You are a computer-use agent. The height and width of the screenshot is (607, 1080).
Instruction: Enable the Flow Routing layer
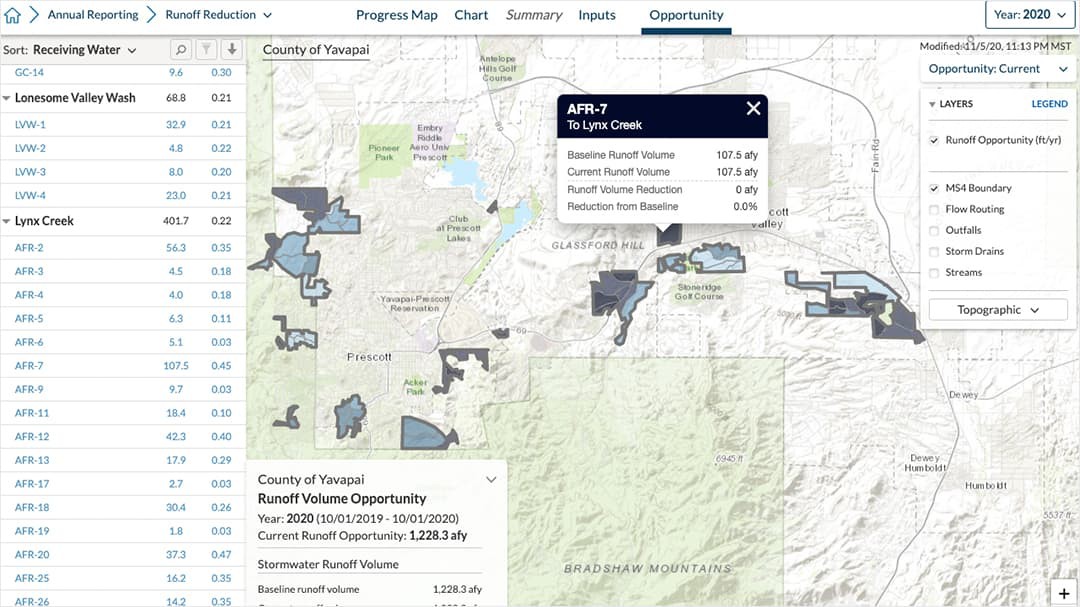[x=934, y=209]
